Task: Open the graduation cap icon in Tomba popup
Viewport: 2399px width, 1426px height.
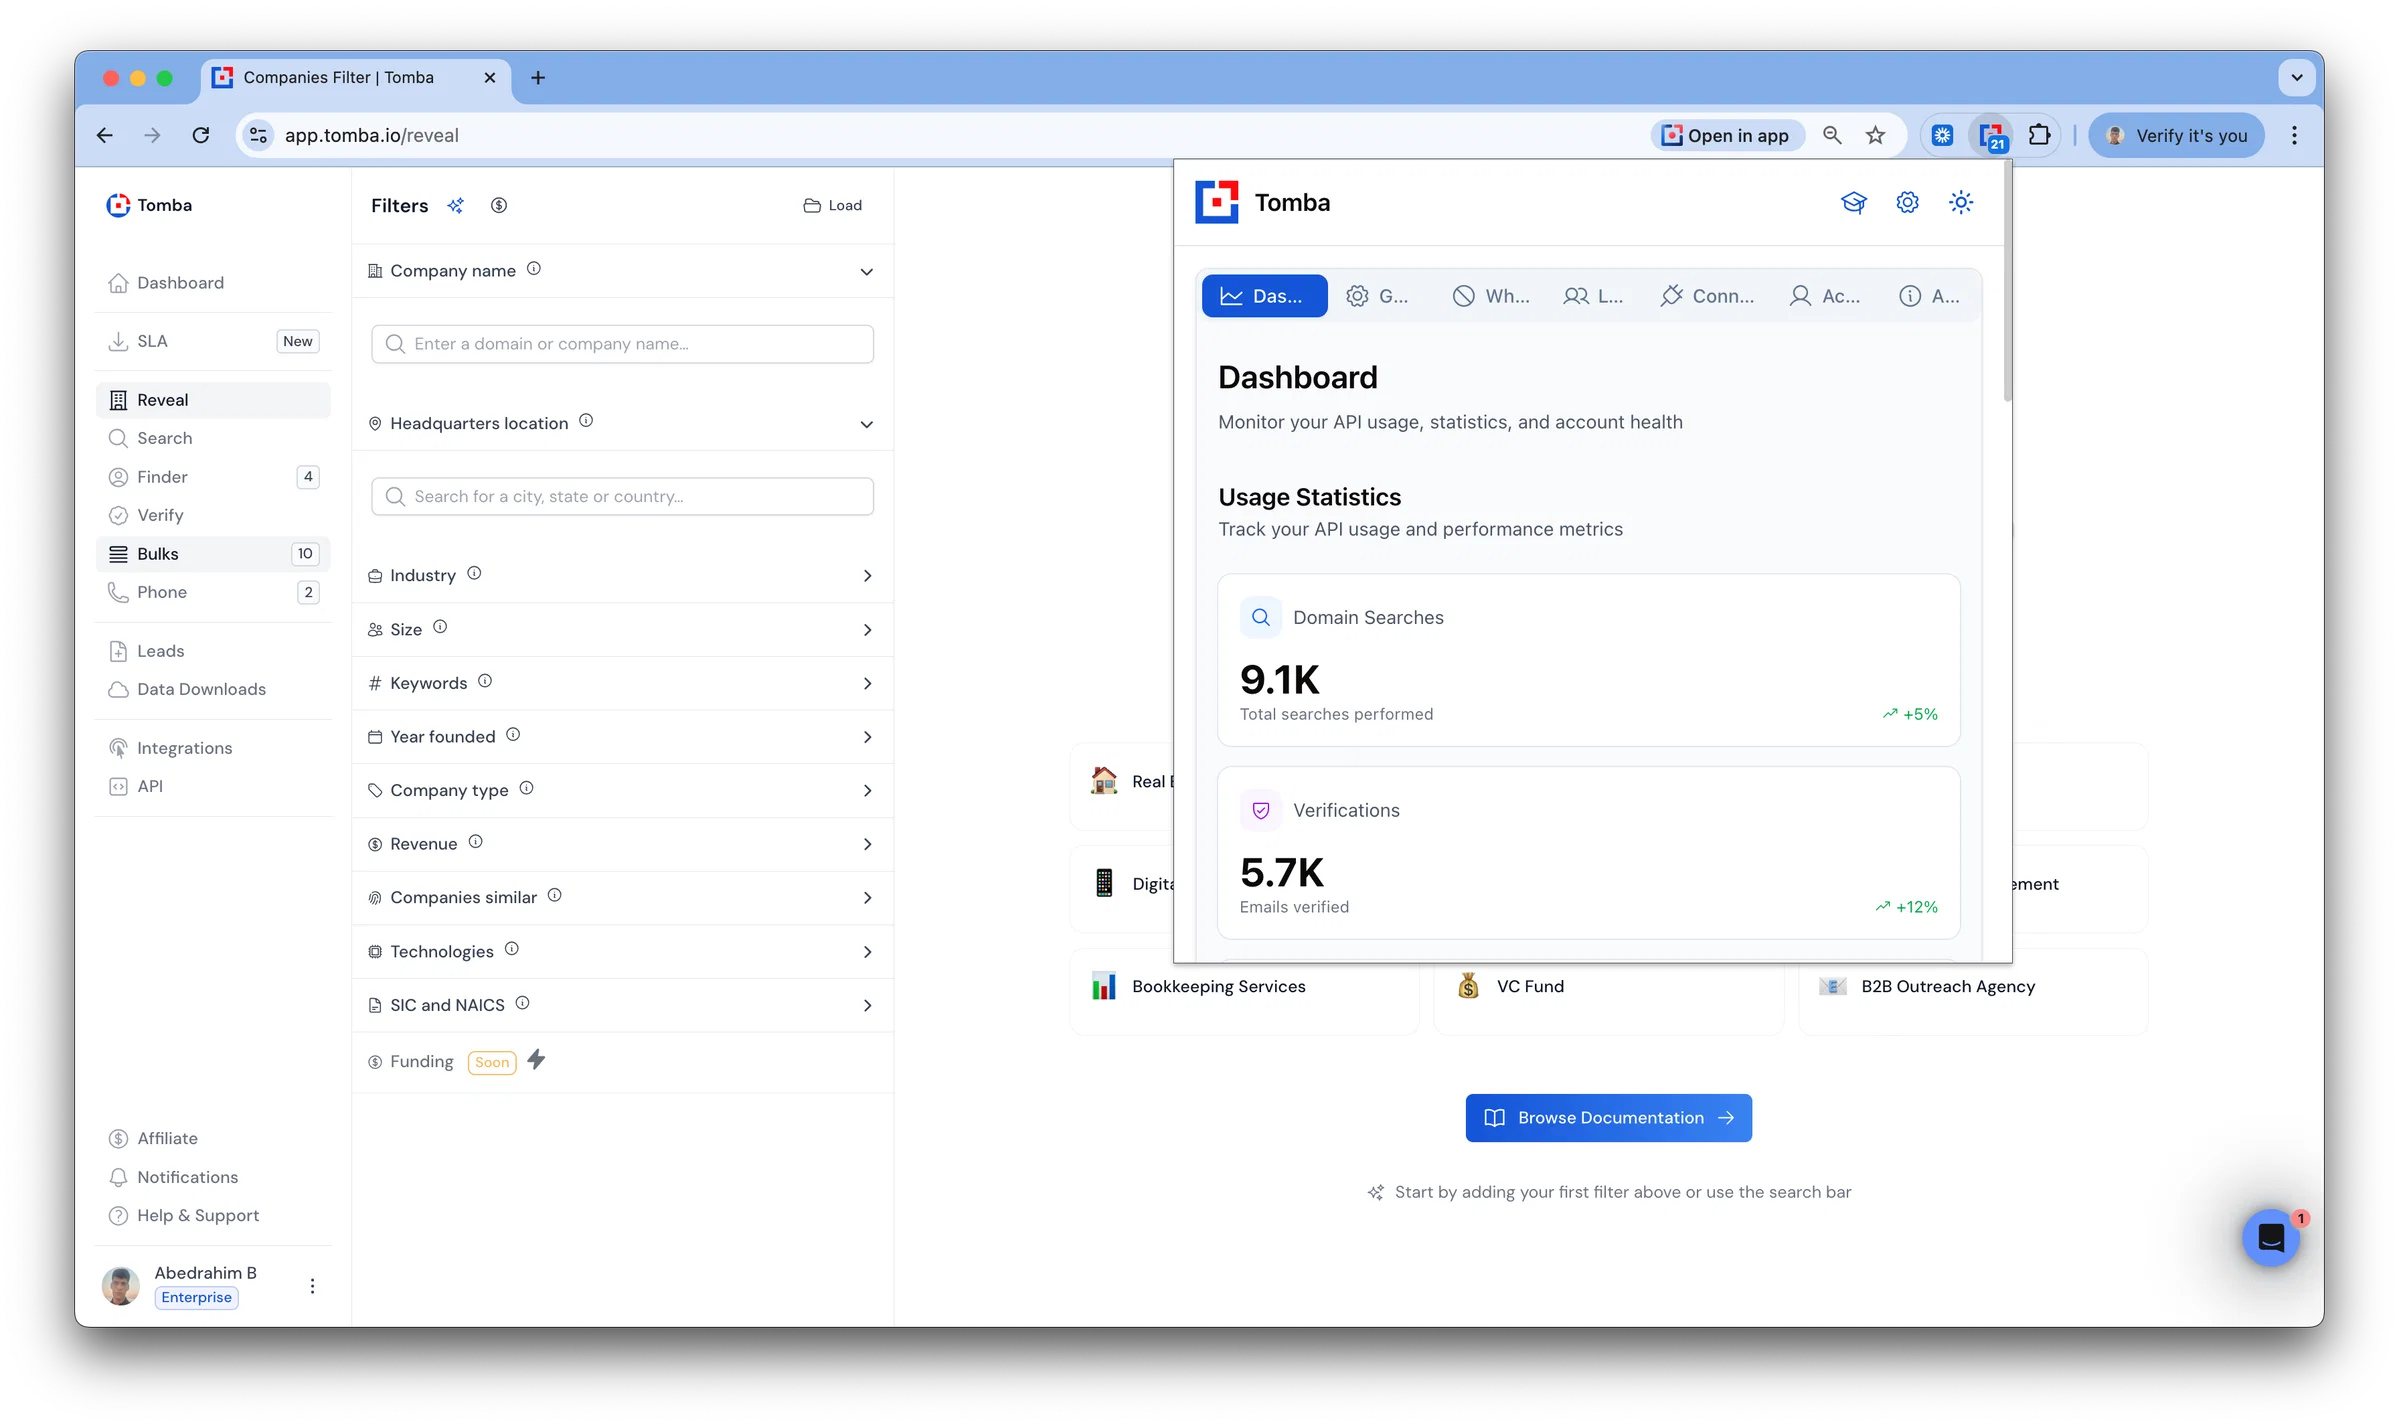Action: click(1854, 203)
